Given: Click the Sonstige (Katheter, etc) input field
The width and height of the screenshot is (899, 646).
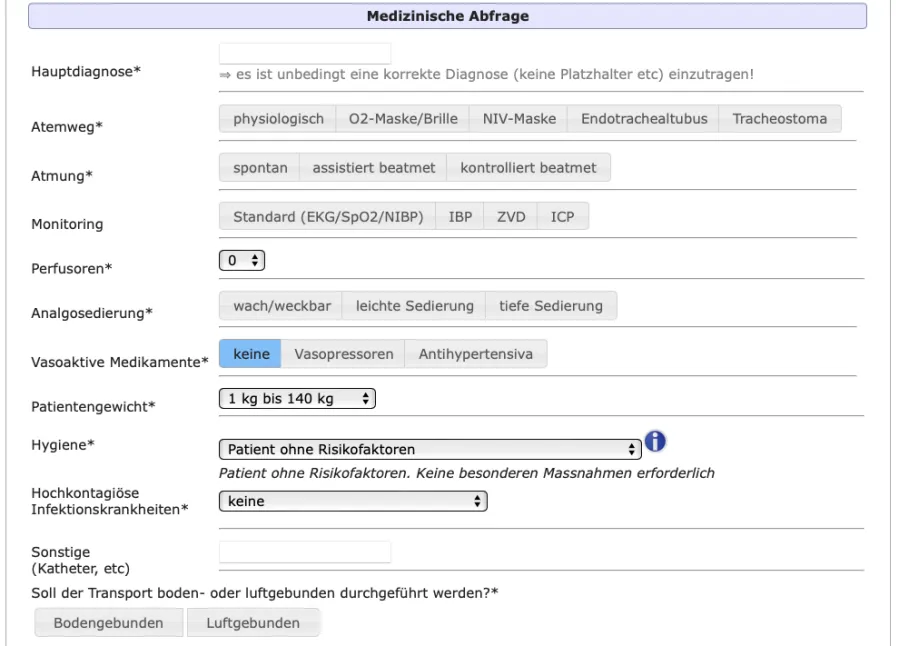Looking at the screenshot, I should (305, 552).
